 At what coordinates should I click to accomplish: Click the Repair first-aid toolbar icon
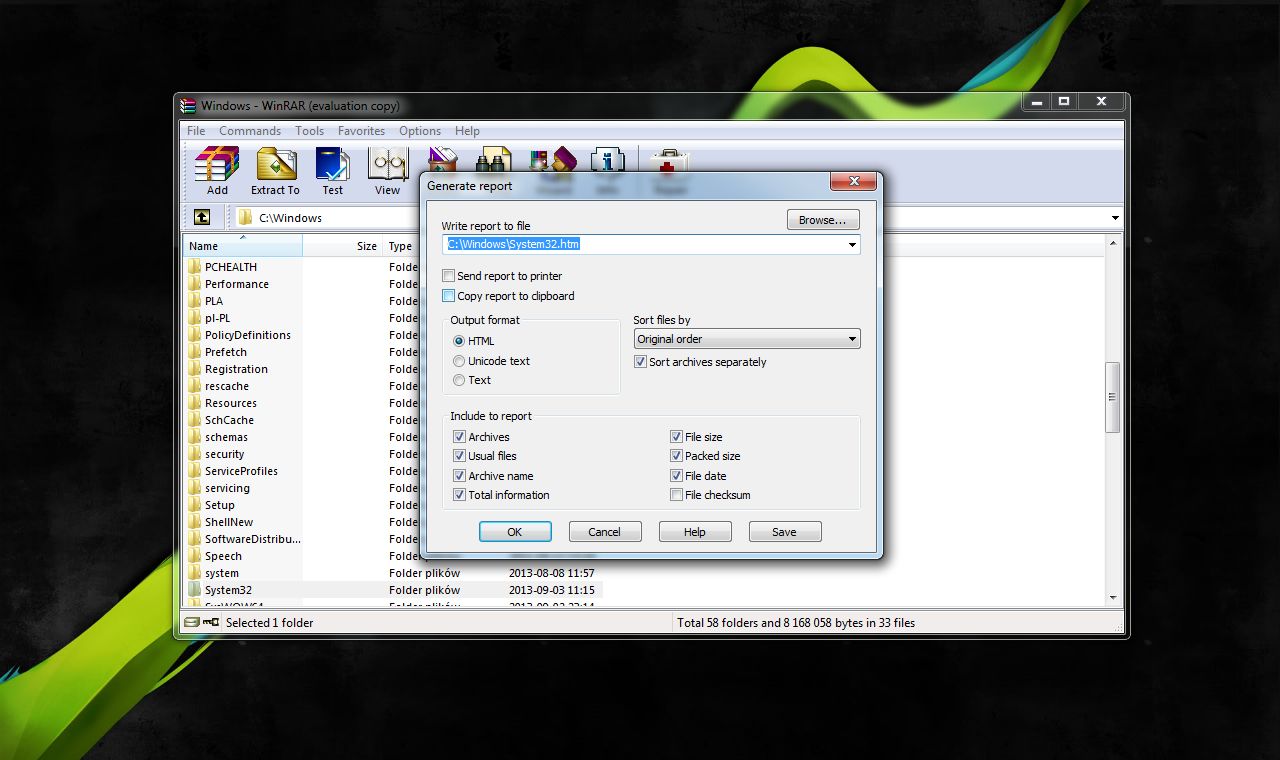point(669,160)
